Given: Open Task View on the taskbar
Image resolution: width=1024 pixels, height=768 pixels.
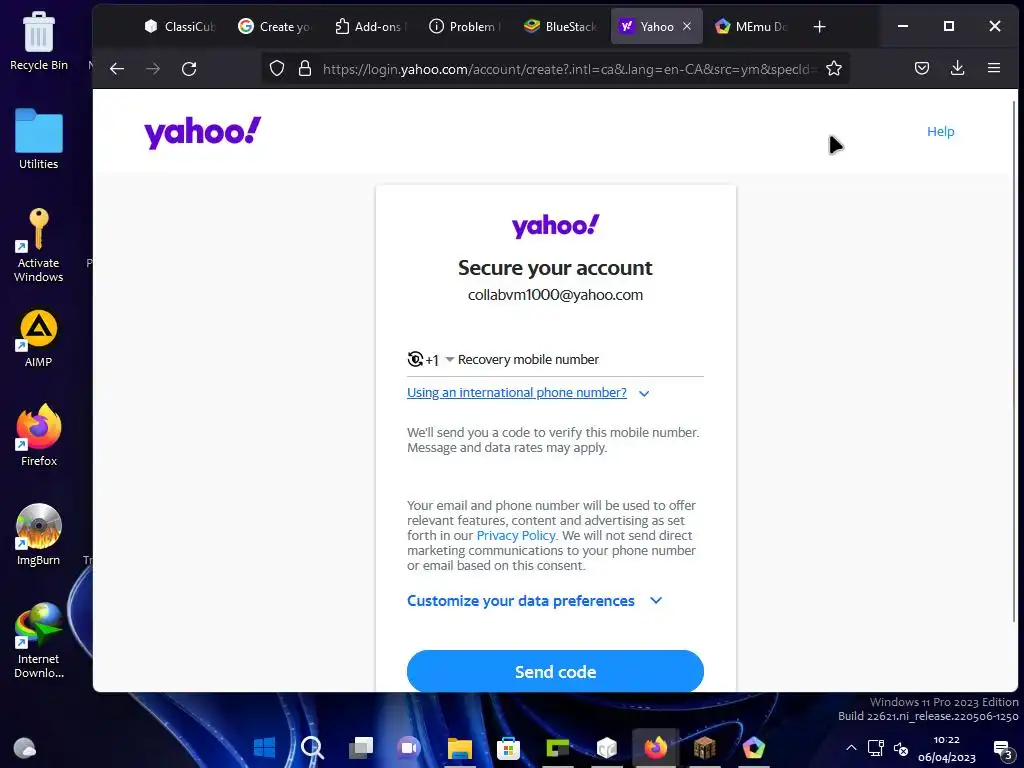Looking at the screenshot, I should click(x=360, y=748).
